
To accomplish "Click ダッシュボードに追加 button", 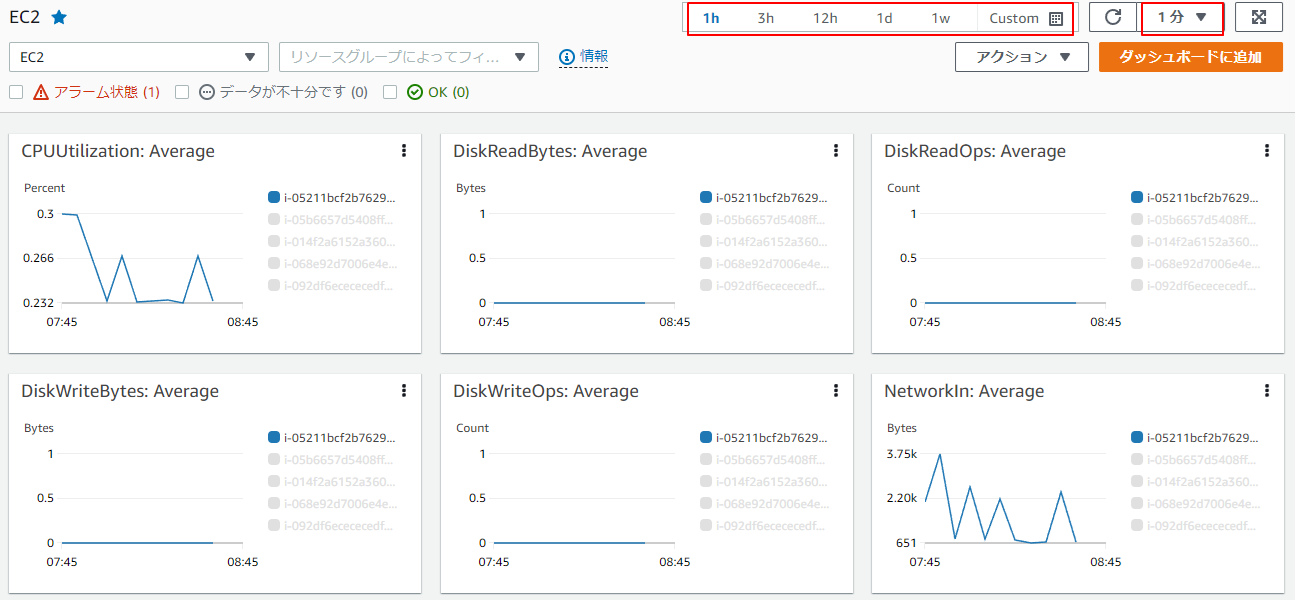I will tap(1190, 57).
